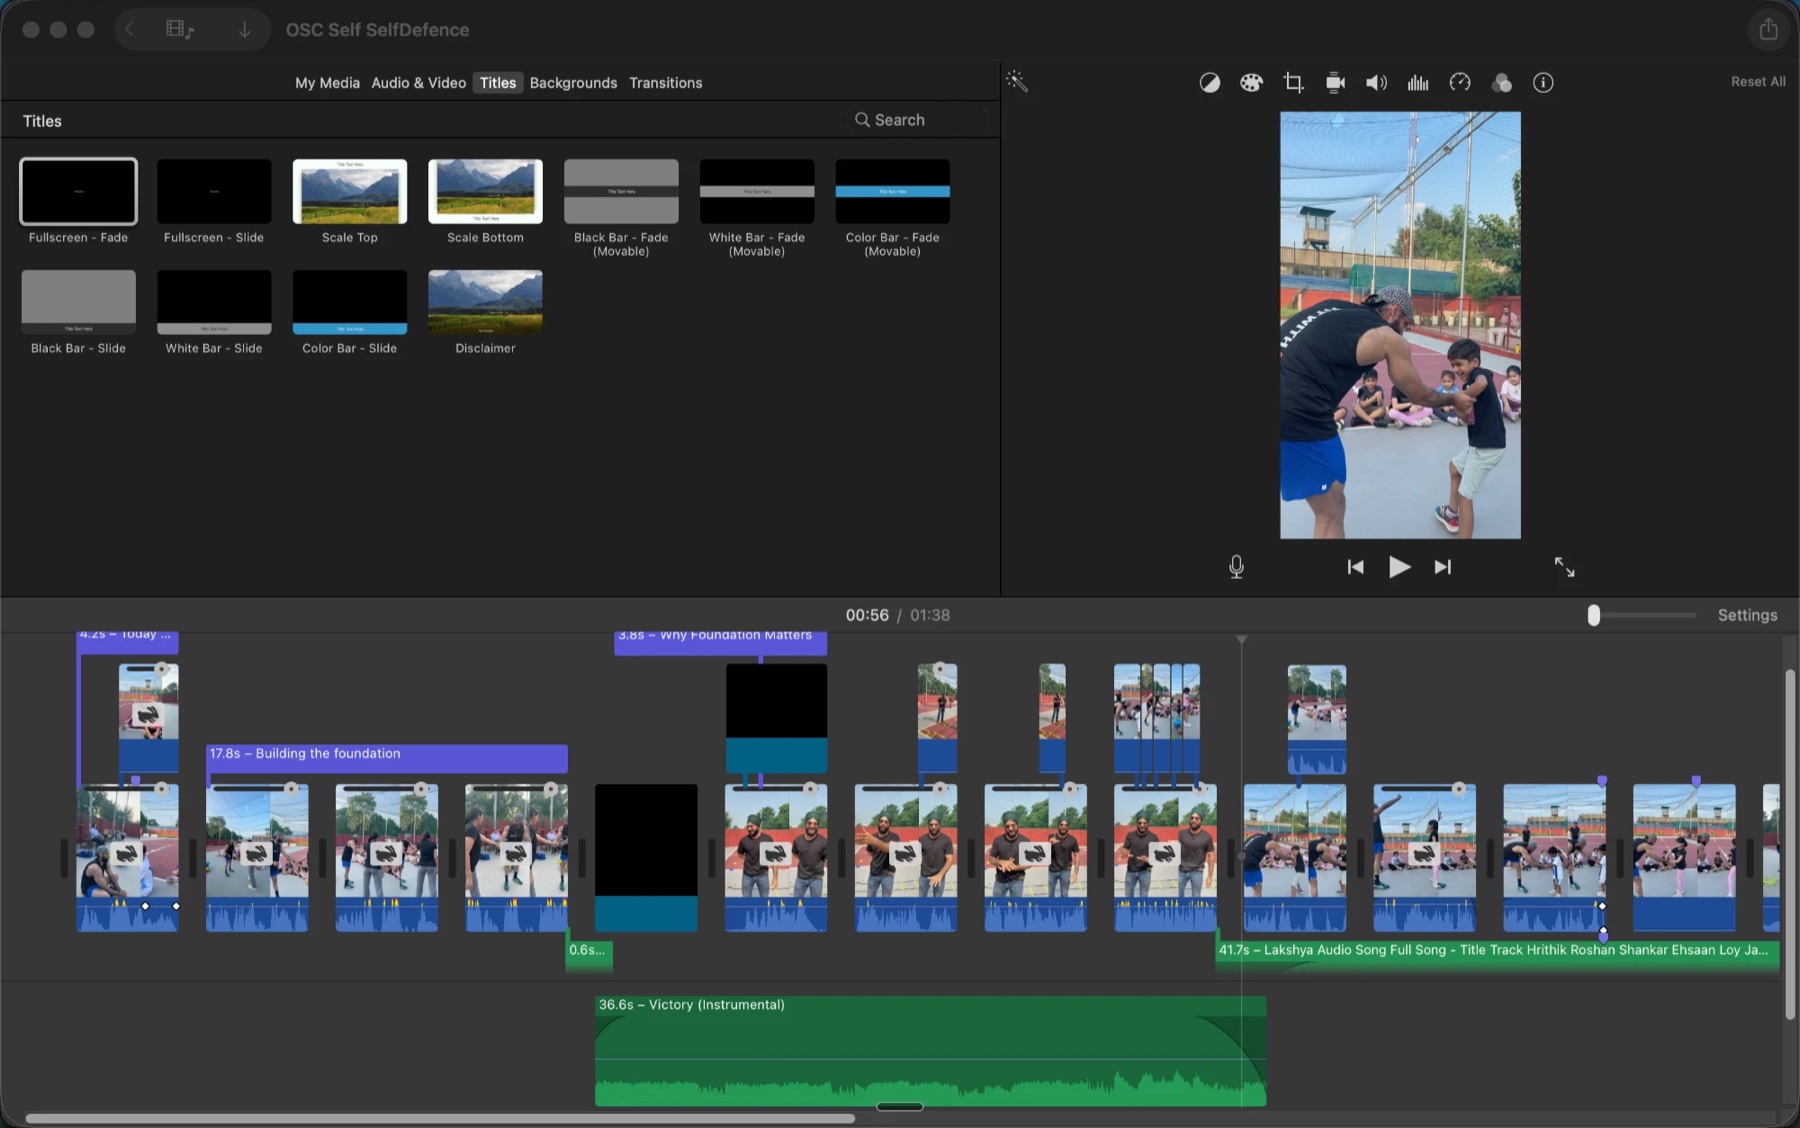Open timeline Settings
Image resolution: width=1800 pixels, height=1128 pixels.
(x=1747, y=615)
